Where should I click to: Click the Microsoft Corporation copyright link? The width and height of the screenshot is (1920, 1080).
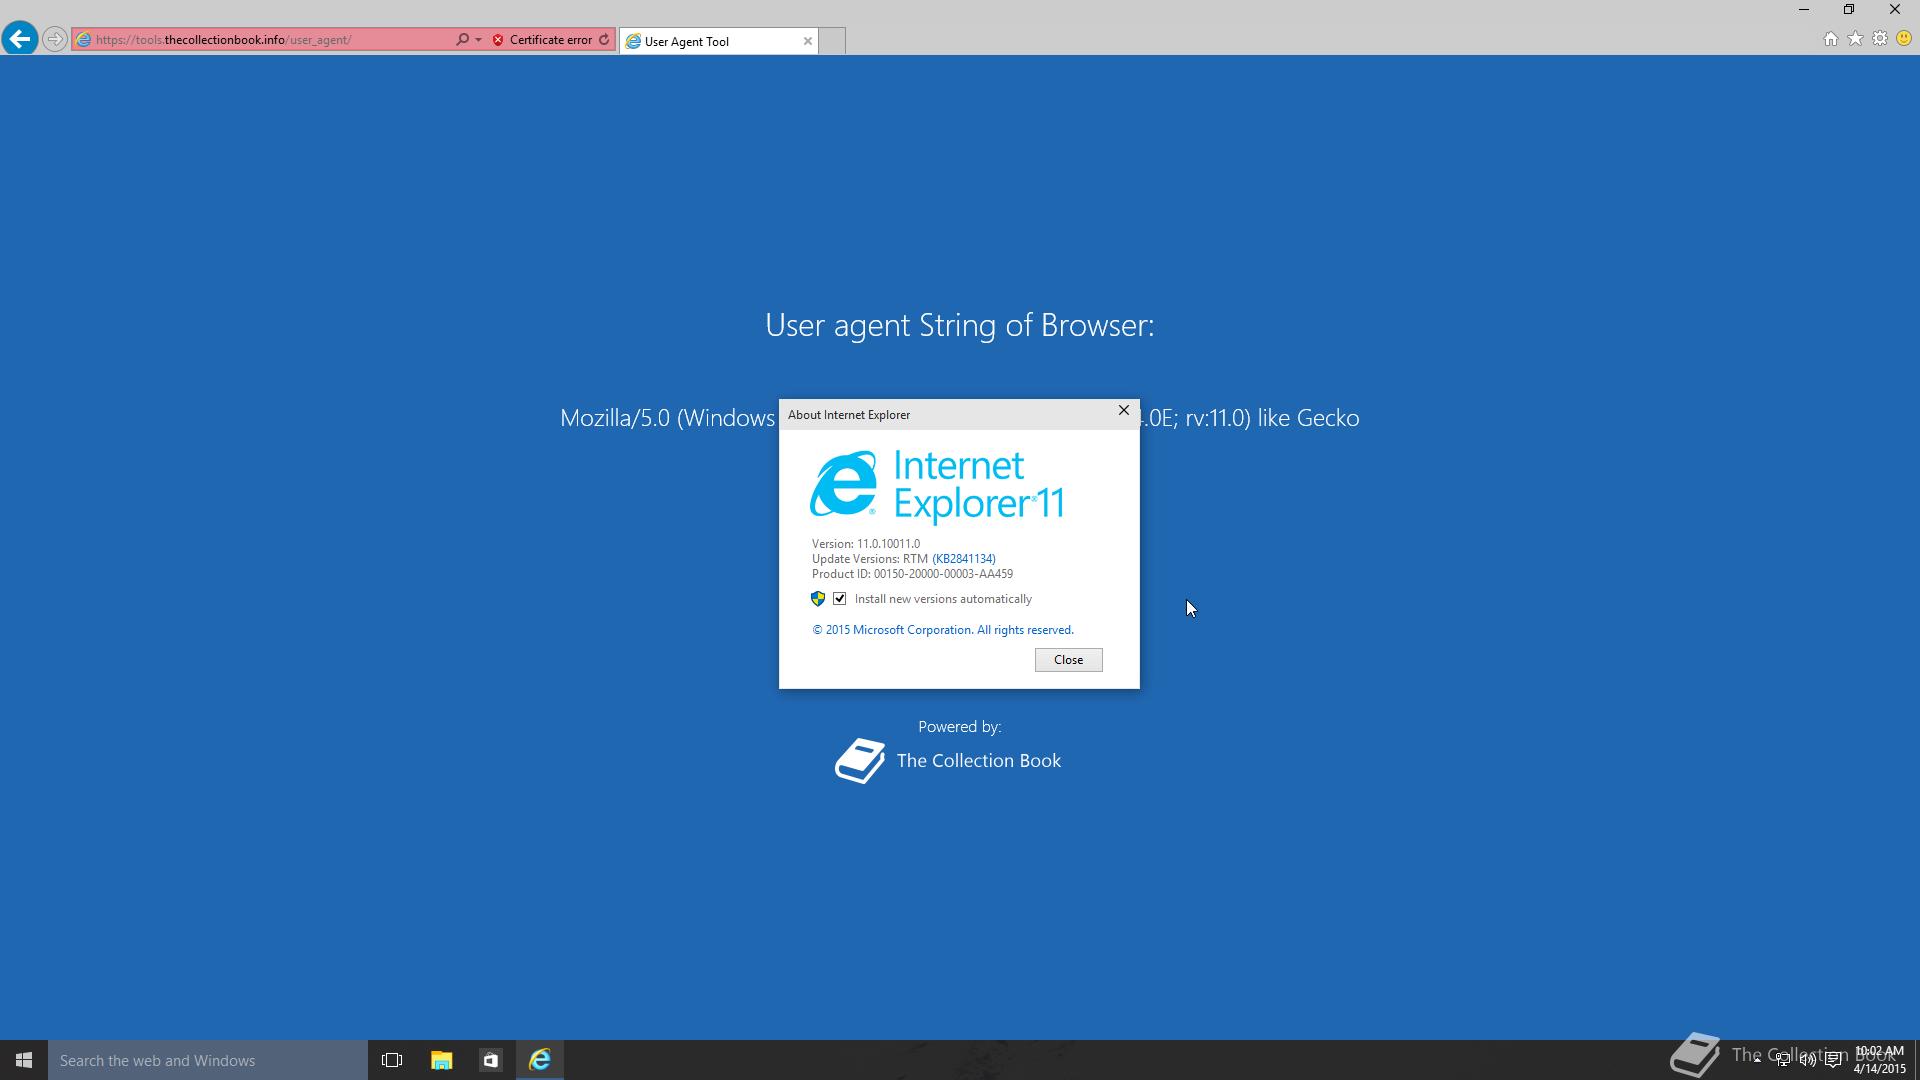(942, 630)
